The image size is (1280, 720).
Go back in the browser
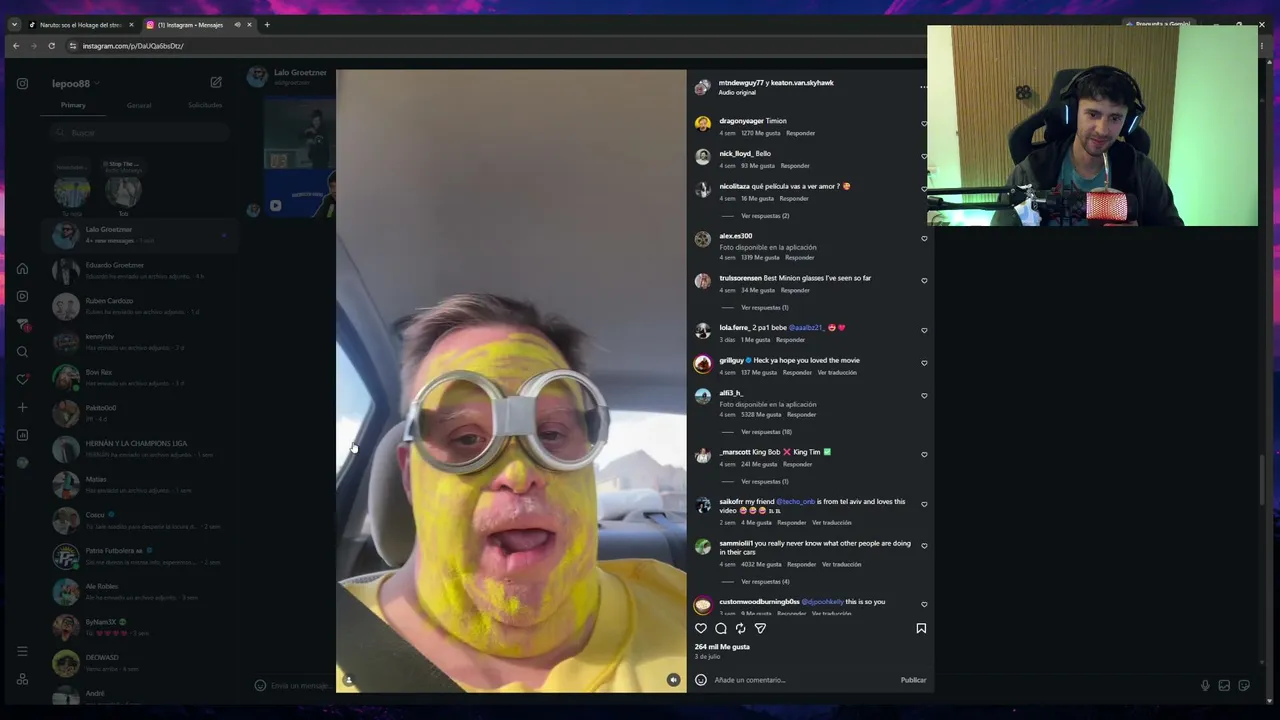click(x=16, y=46)
